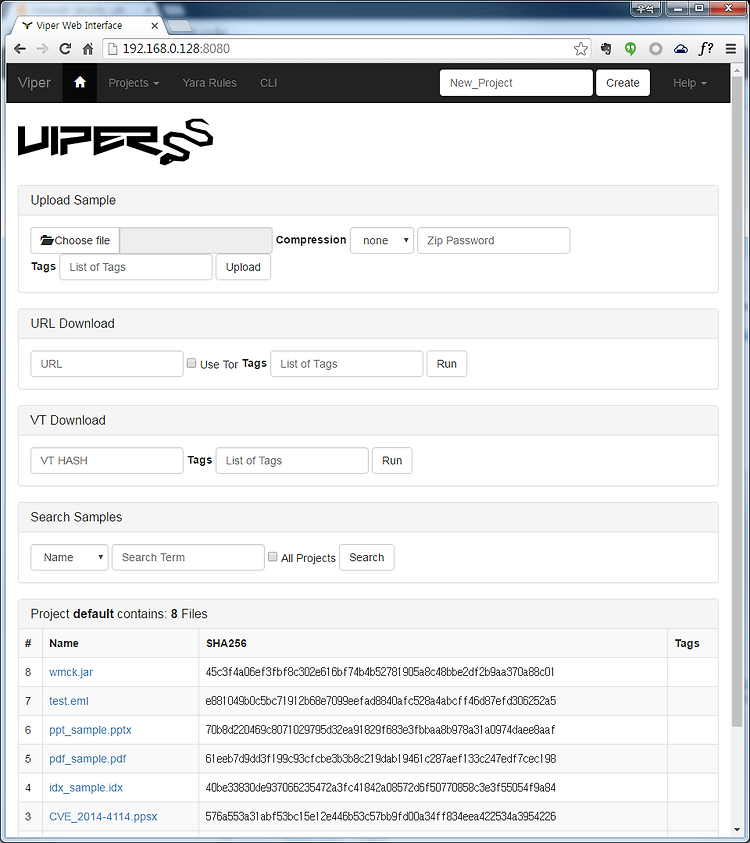750x843 pixels.
Task: Focus the New_Project name field
Action: (516, 83)
